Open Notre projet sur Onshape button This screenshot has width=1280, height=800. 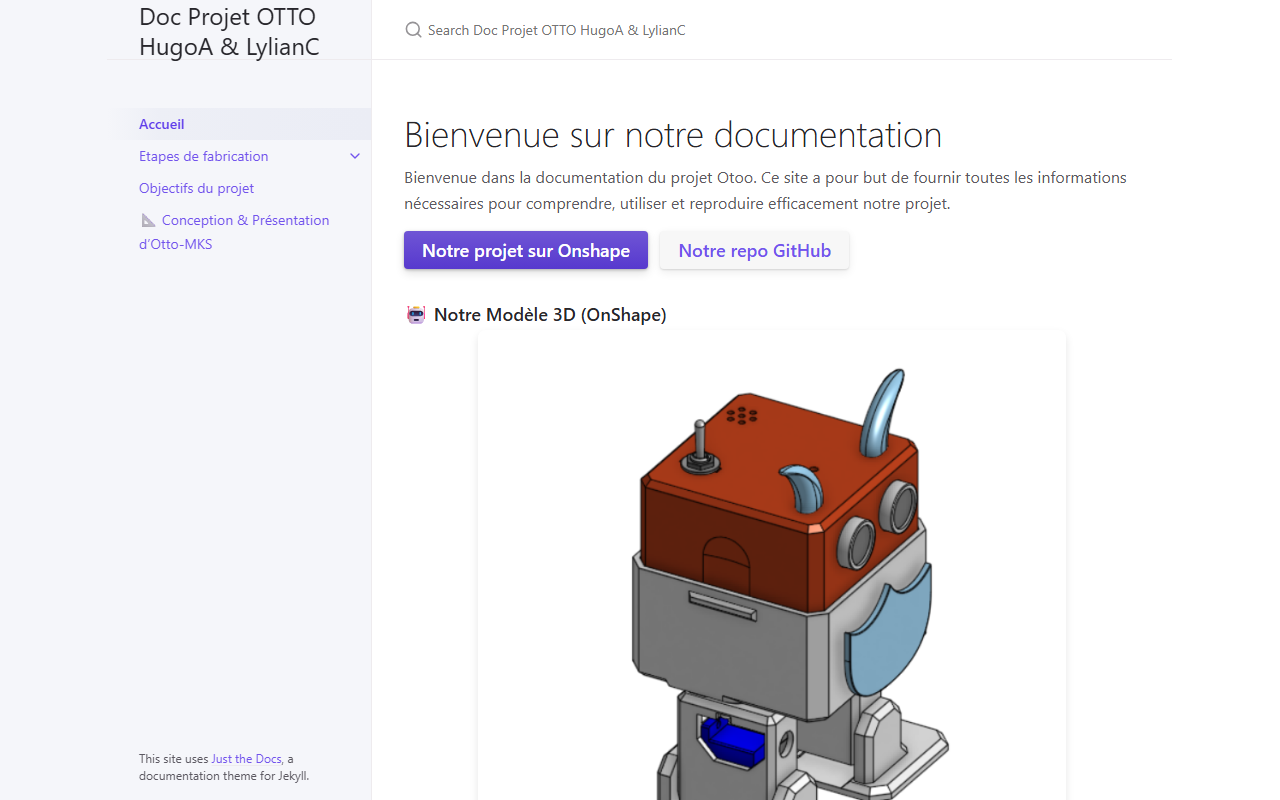pos(526,250)
